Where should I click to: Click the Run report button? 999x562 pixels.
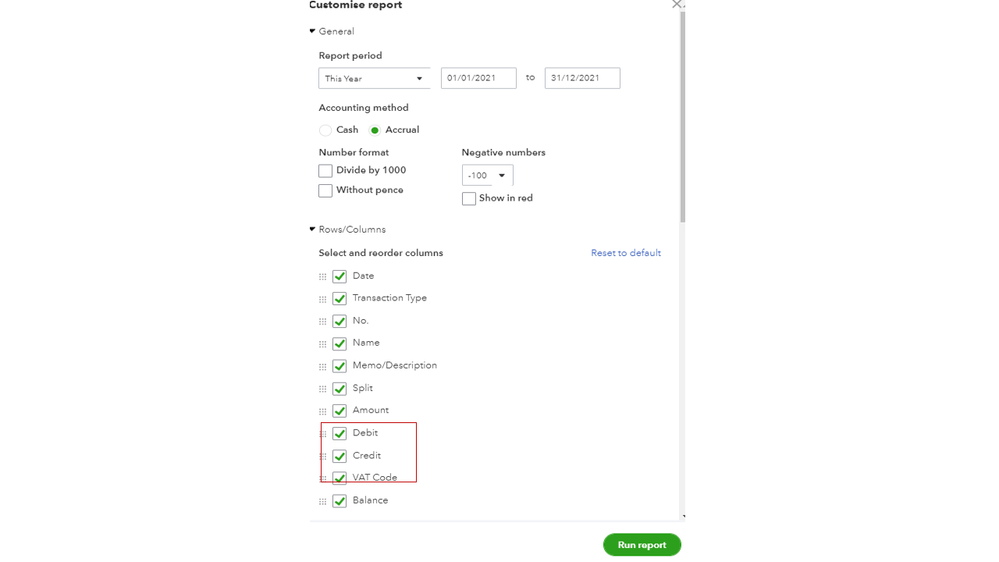pyautogui.click(x=642, y=545)
